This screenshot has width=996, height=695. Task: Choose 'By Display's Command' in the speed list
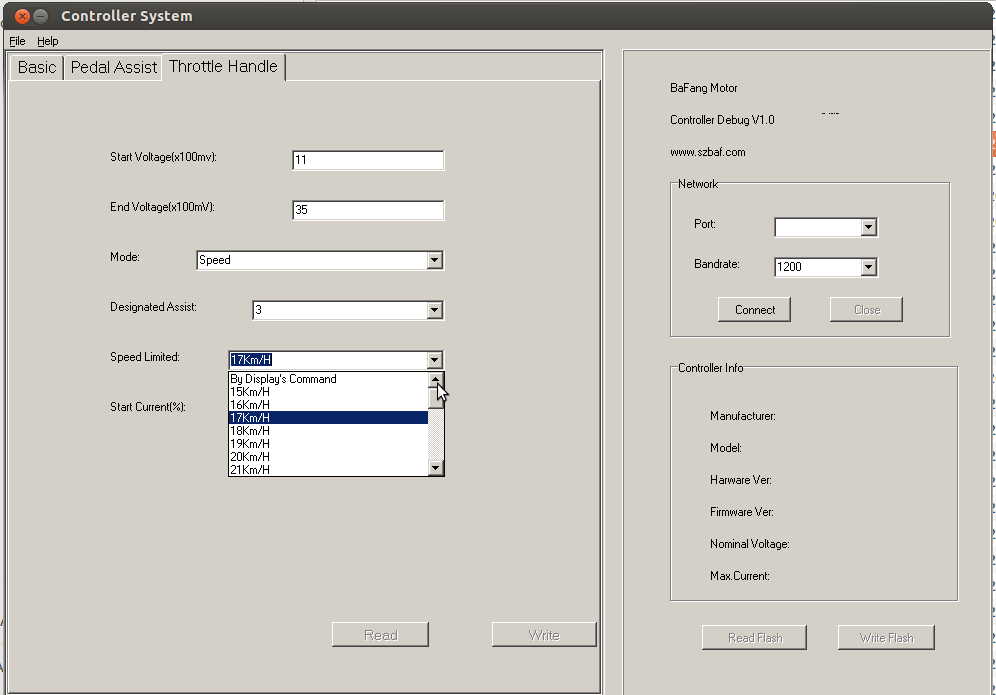pyautogui.click(x=328, y=379)
